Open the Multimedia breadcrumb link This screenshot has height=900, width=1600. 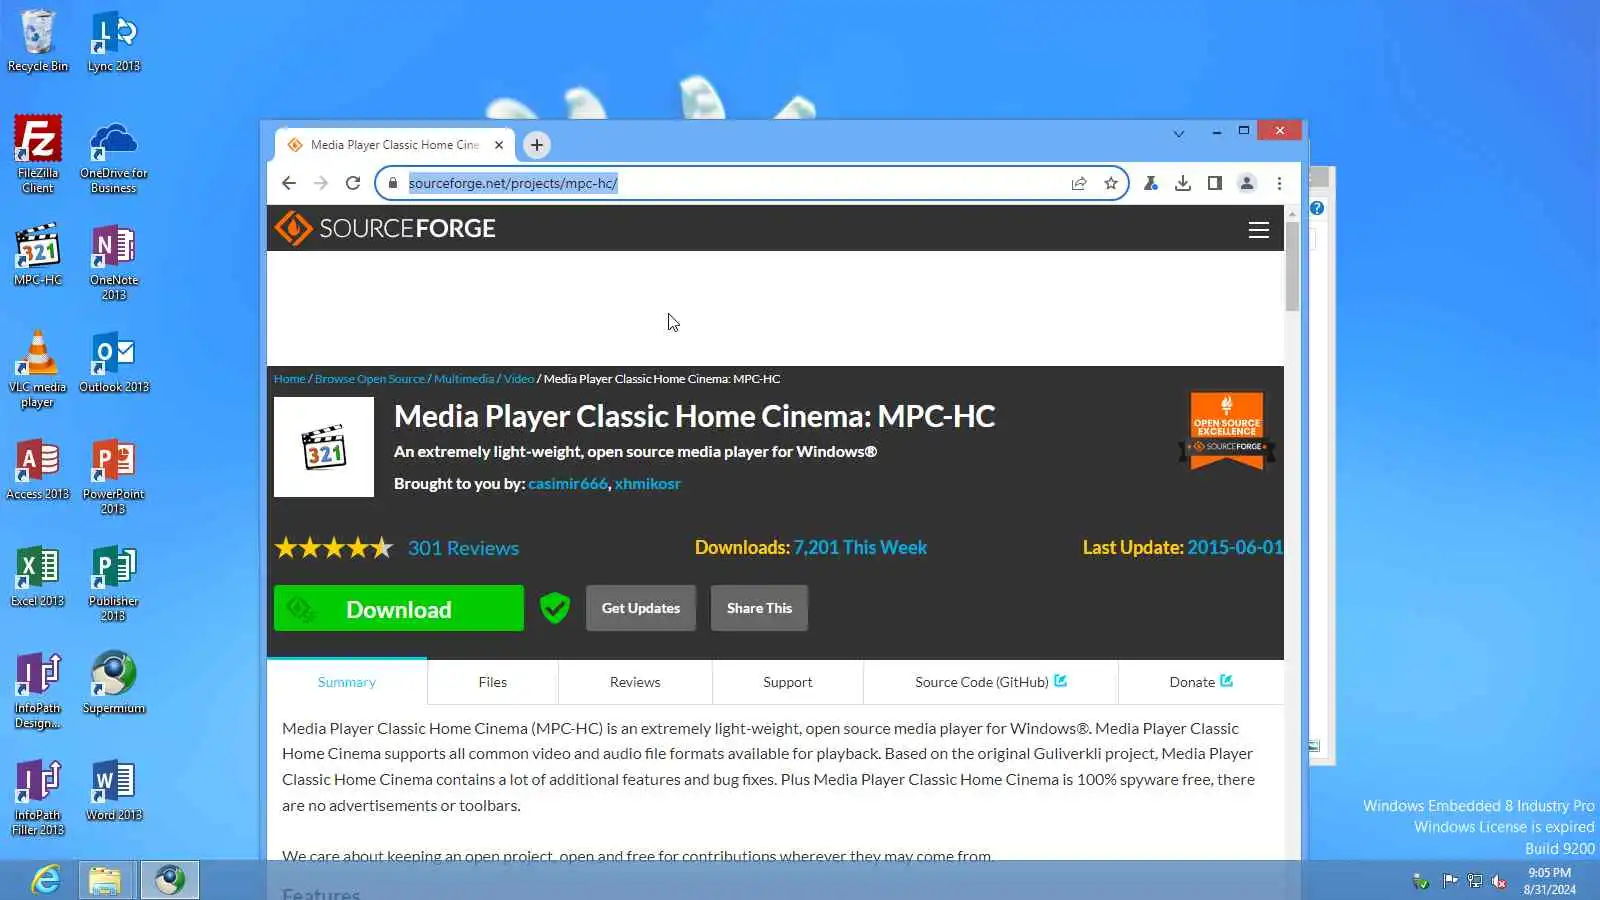[x=464, y=379]
